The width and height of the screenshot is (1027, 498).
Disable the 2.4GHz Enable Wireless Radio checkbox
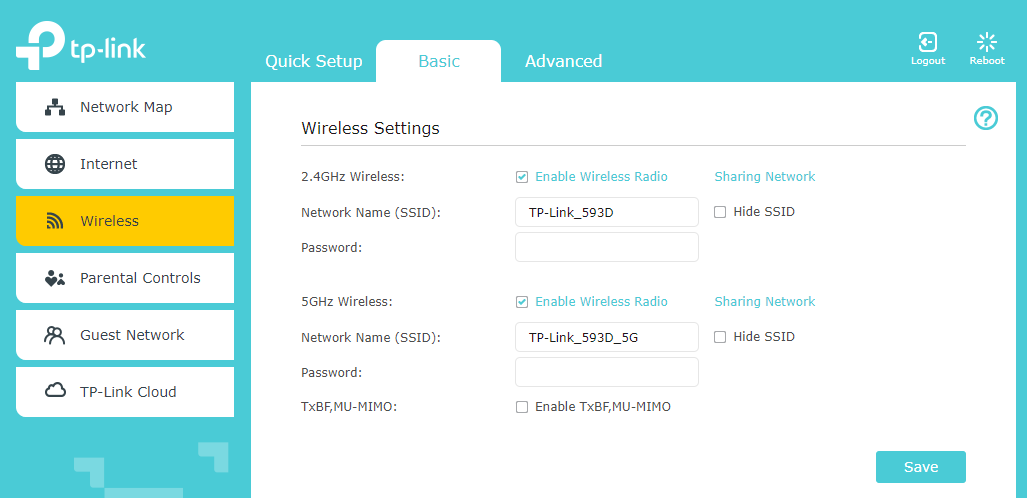(522, 177)
